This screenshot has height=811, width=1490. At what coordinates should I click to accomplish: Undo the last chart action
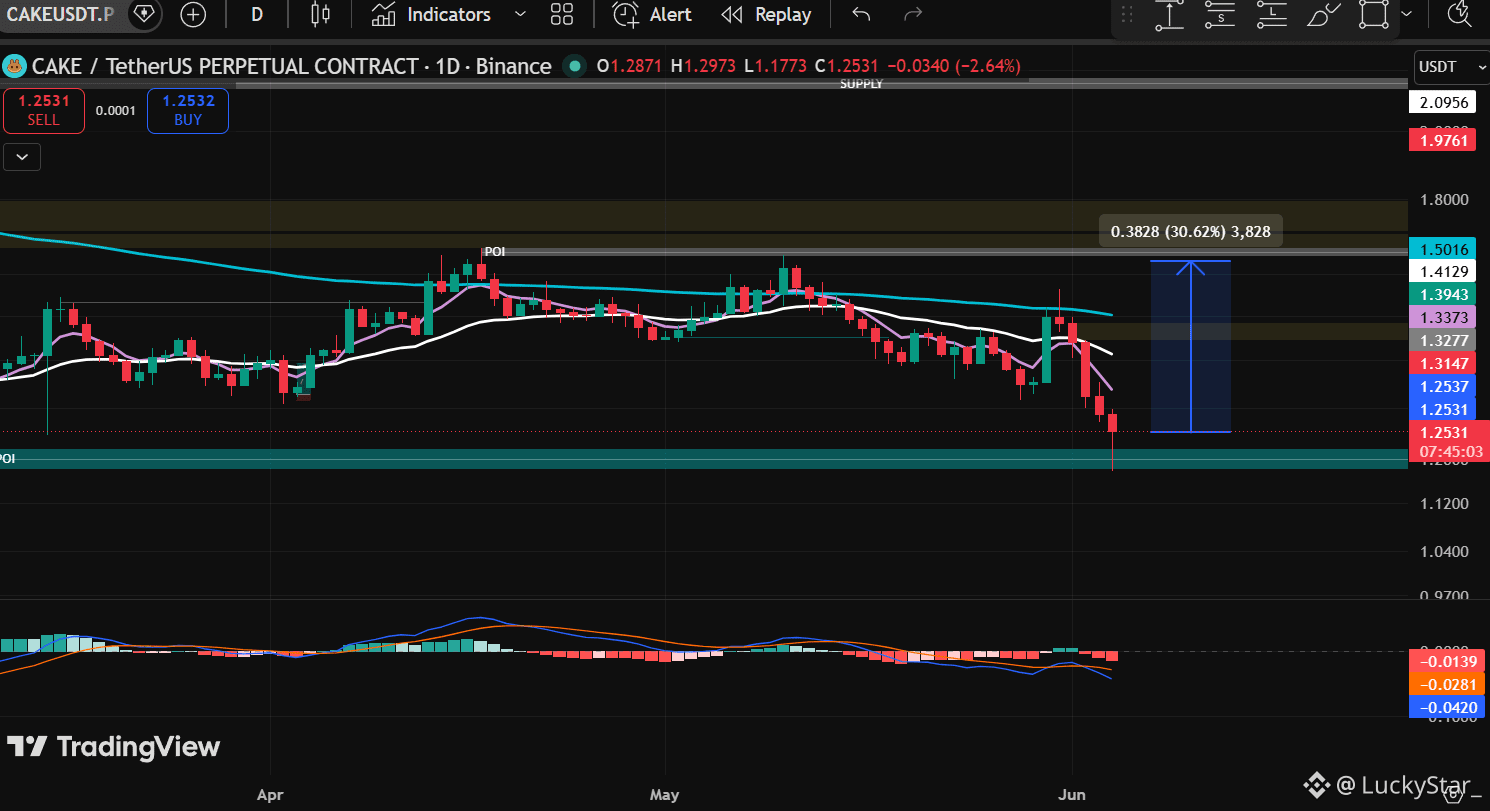(861, 14)
